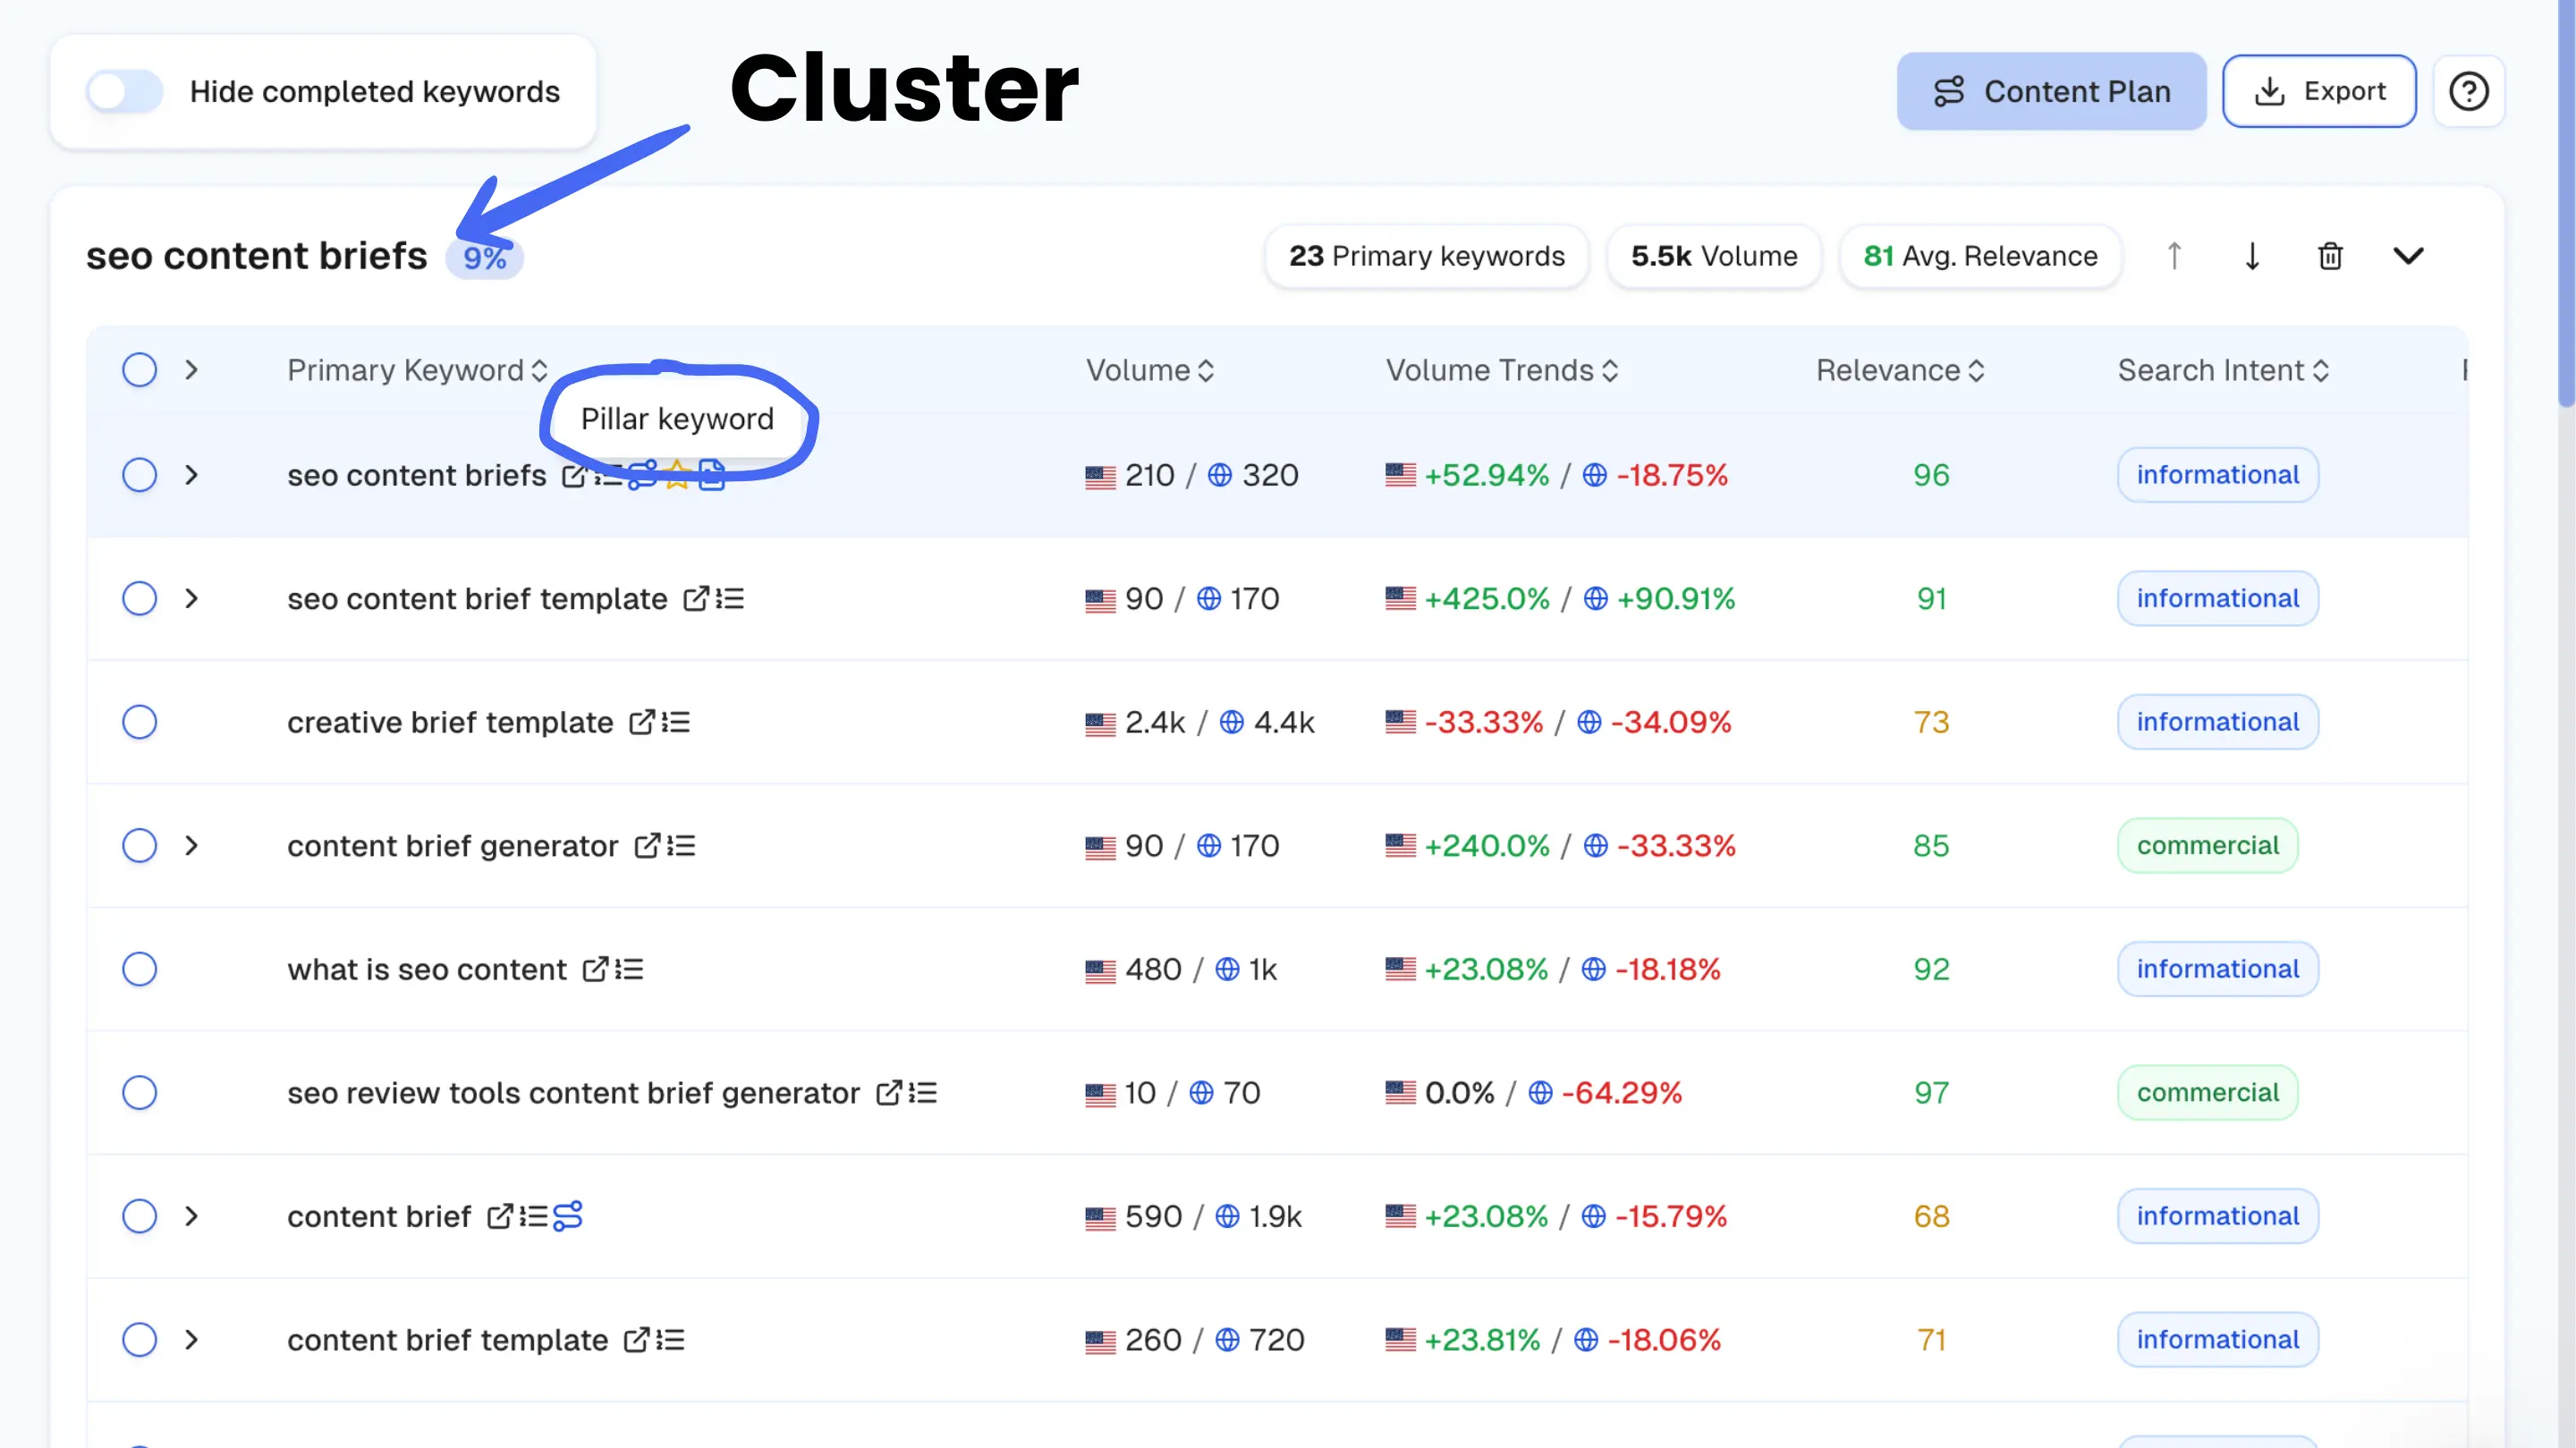Click the Export button
This screenshot has width=2576, height=1448.
click(2319, 91)
